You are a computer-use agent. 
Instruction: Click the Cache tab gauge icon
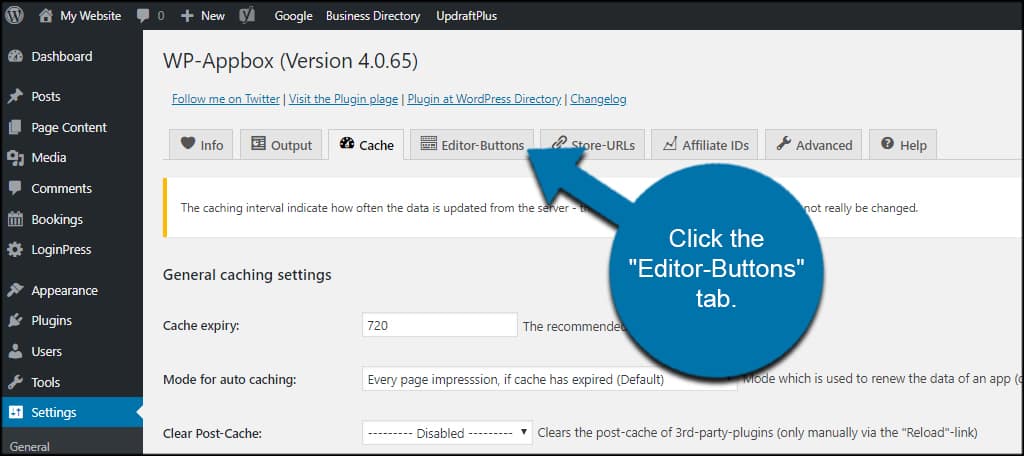point(347,144)
